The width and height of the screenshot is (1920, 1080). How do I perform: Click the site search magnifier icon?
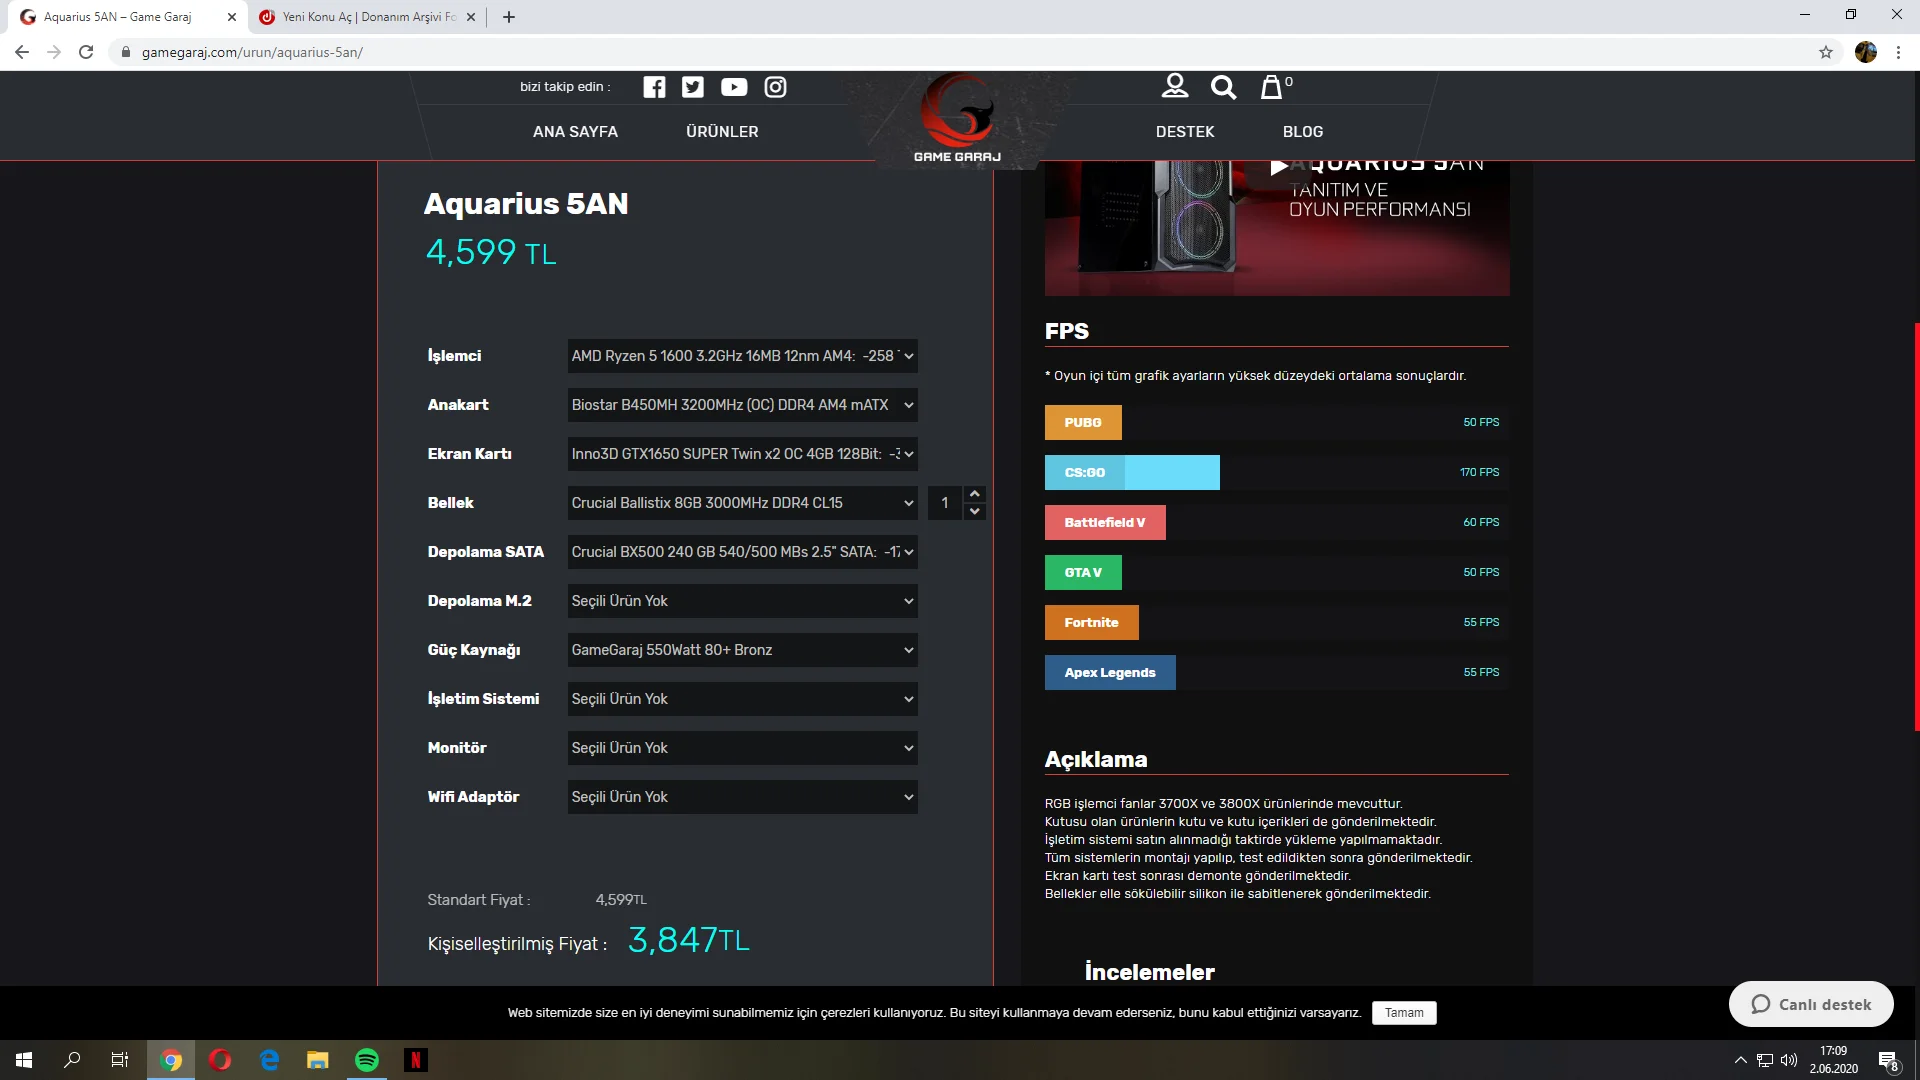point(1223,88)
